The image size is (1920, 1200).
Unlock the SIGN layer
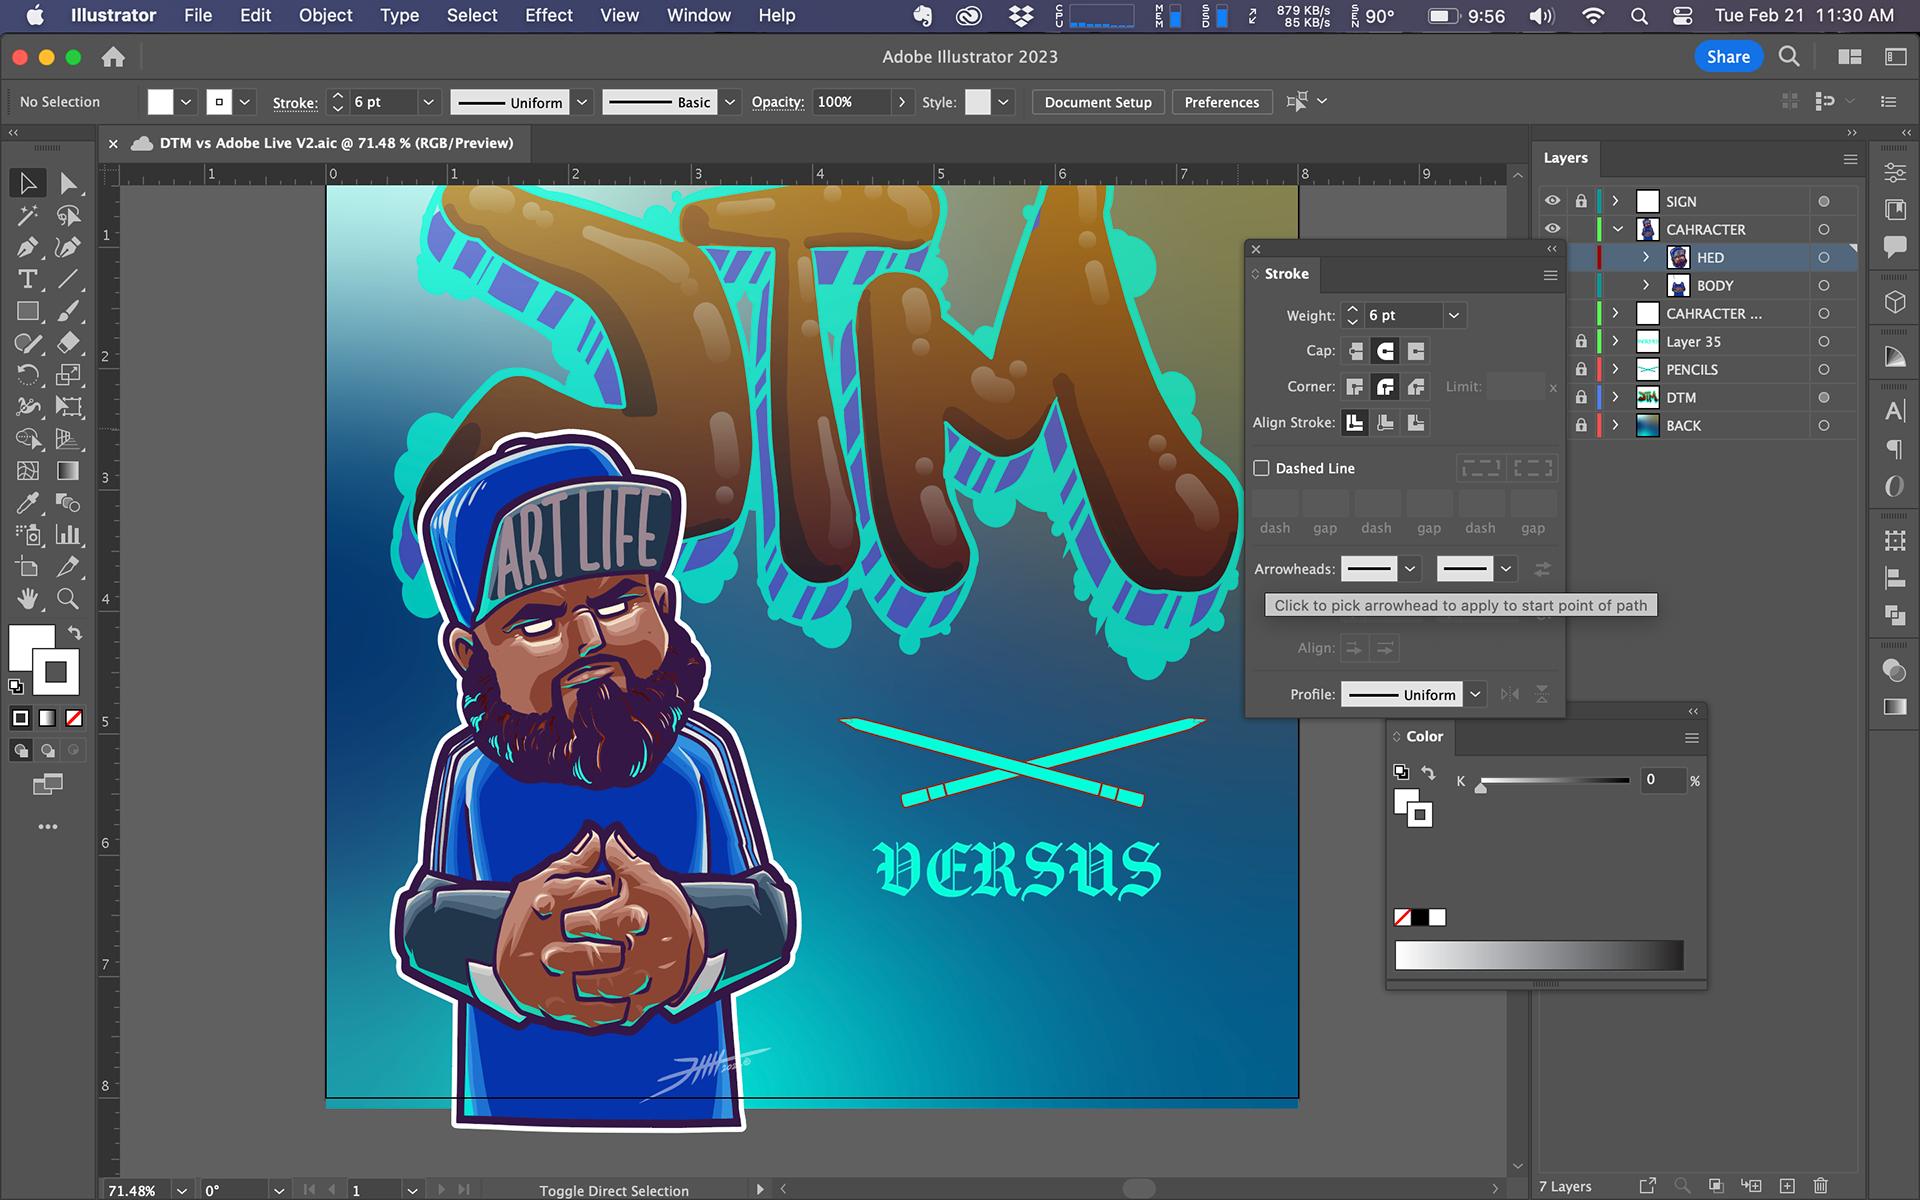click(x=1581, y=201)
